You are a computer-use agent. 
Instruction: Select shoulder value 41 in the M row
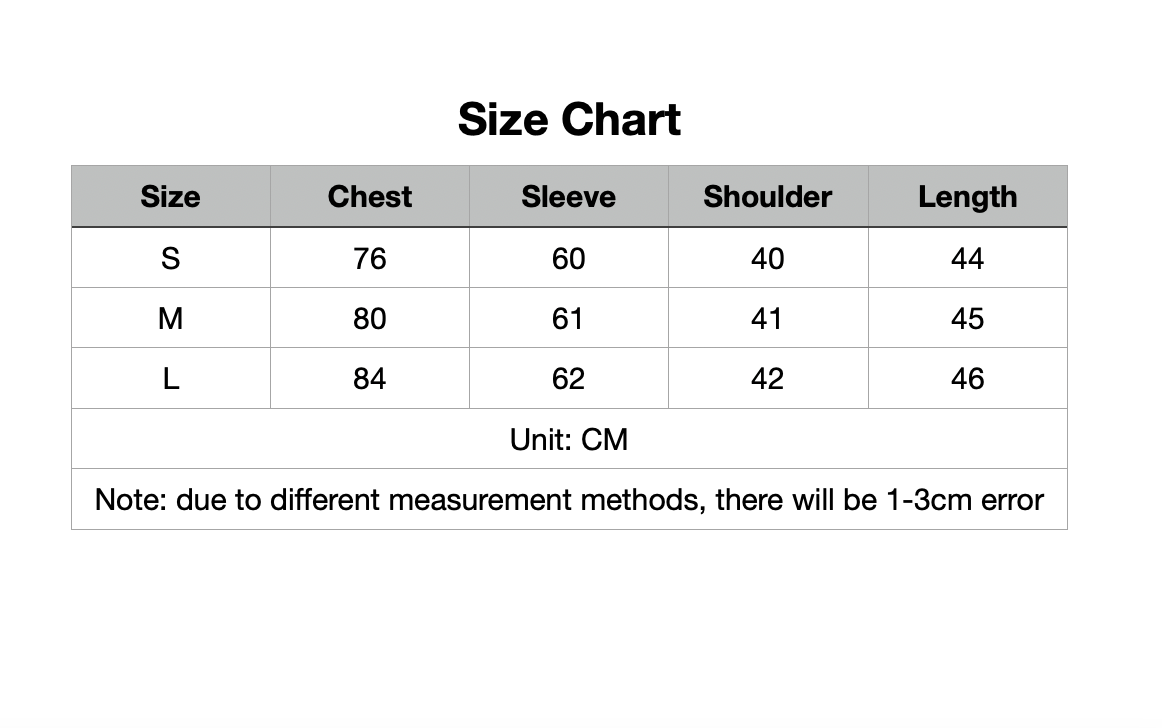pos(767,319)
